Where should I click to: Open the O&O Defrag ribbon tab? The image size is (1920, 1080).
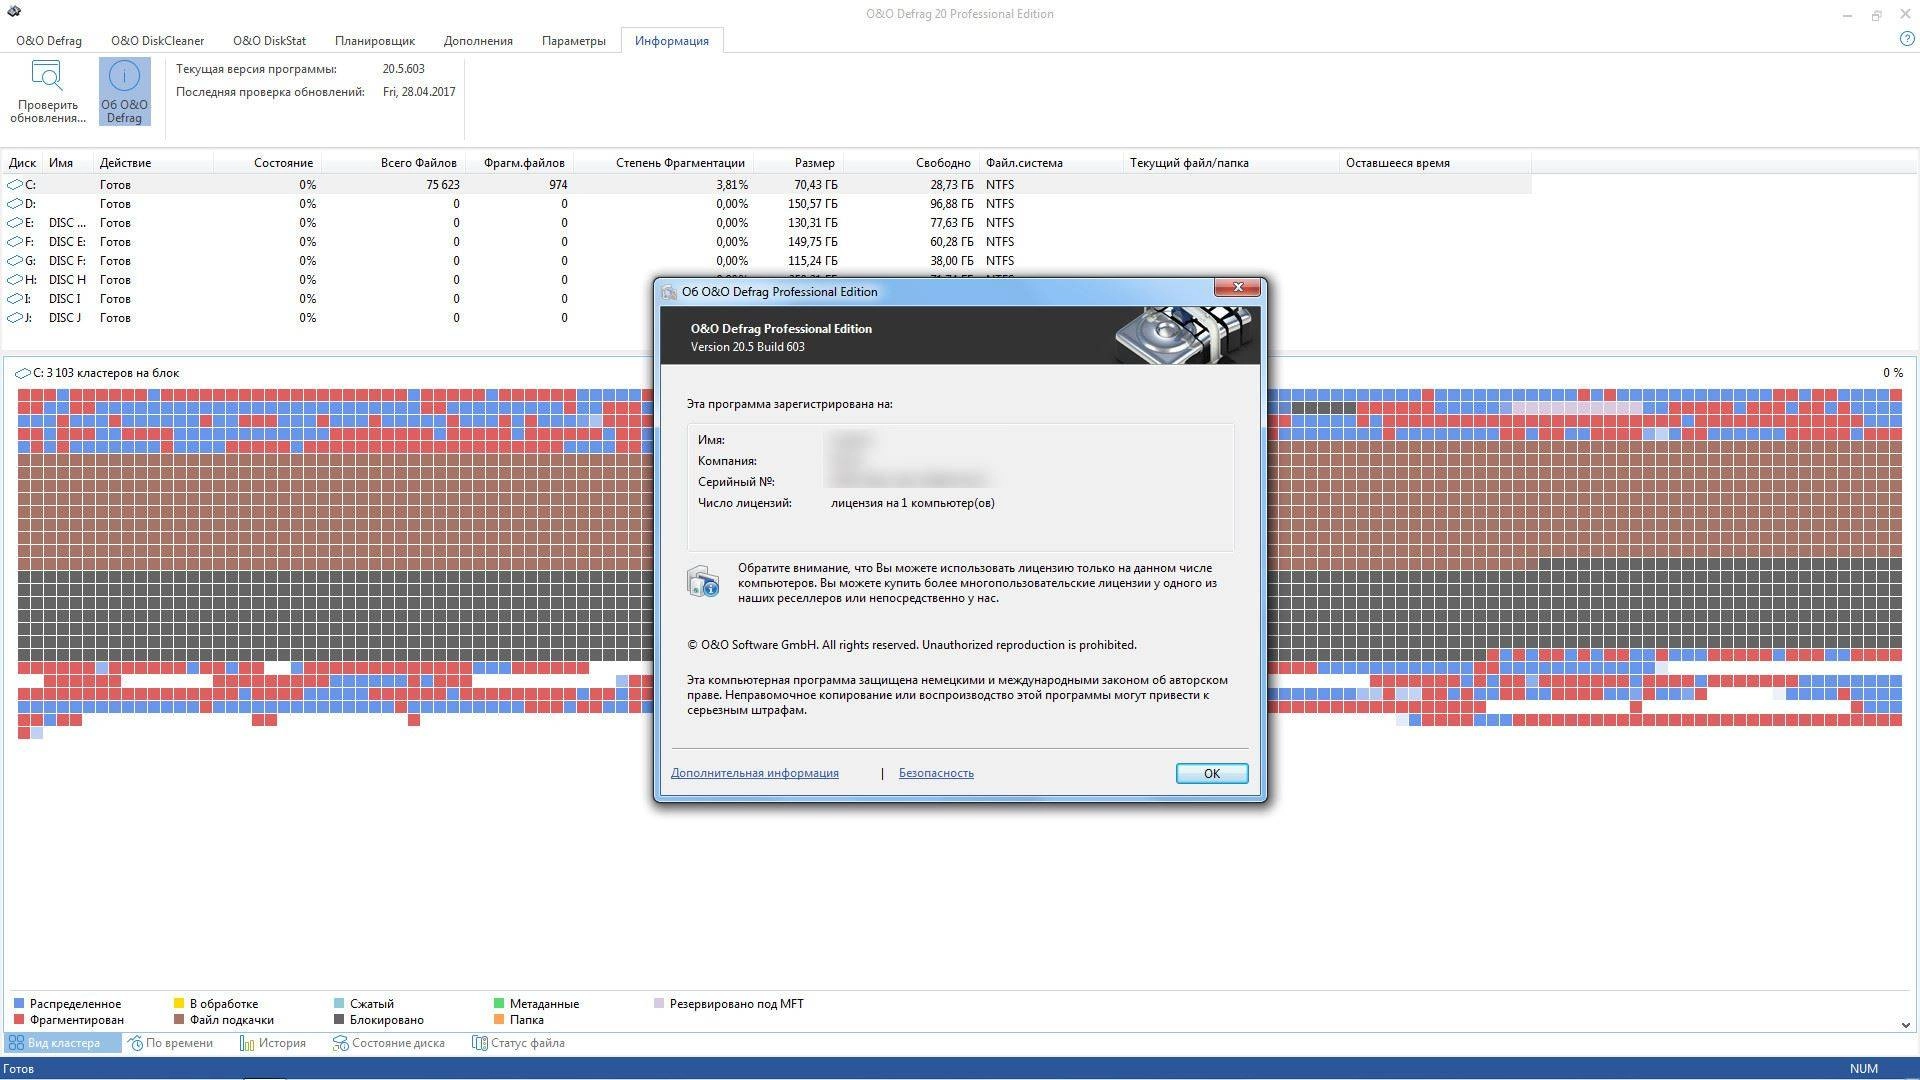[49, 41]
